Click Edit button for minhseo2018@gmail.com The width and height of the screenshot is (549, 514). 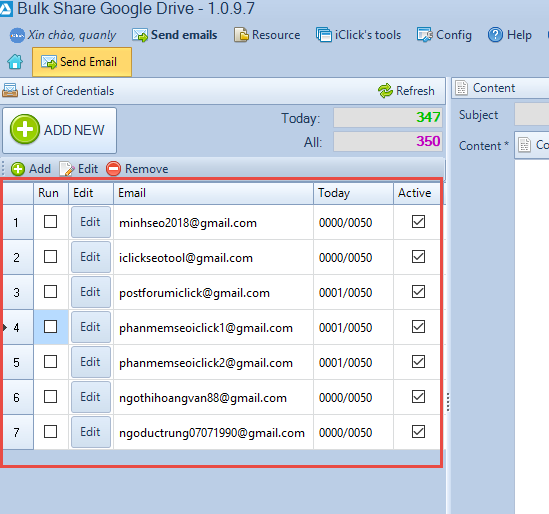coord(91,222)
